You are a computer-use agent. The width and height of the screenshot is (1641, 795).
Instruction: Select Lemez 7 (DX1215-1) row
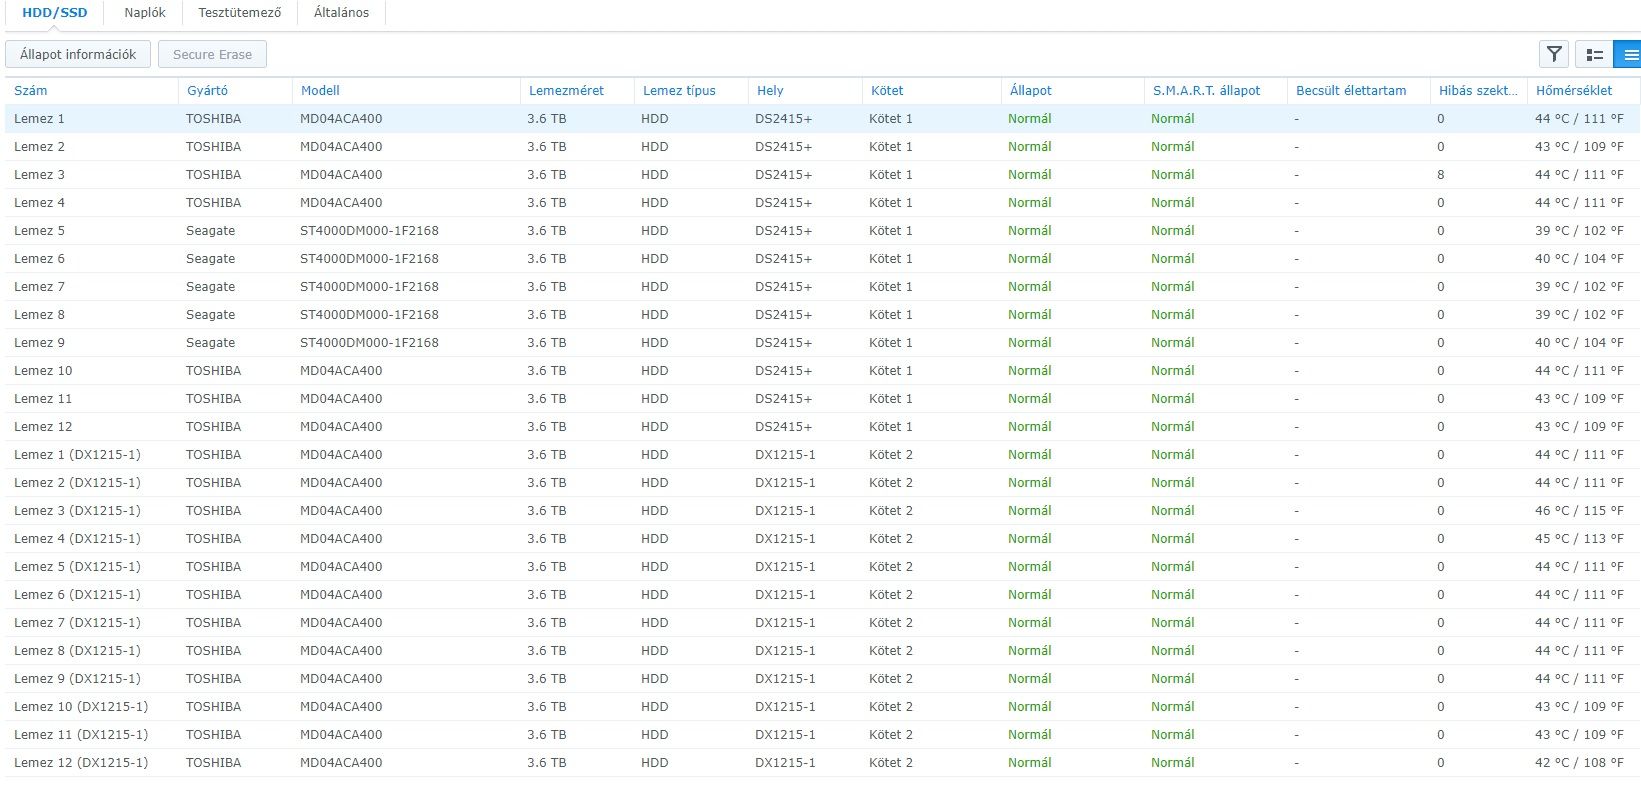tap(823, 622)
